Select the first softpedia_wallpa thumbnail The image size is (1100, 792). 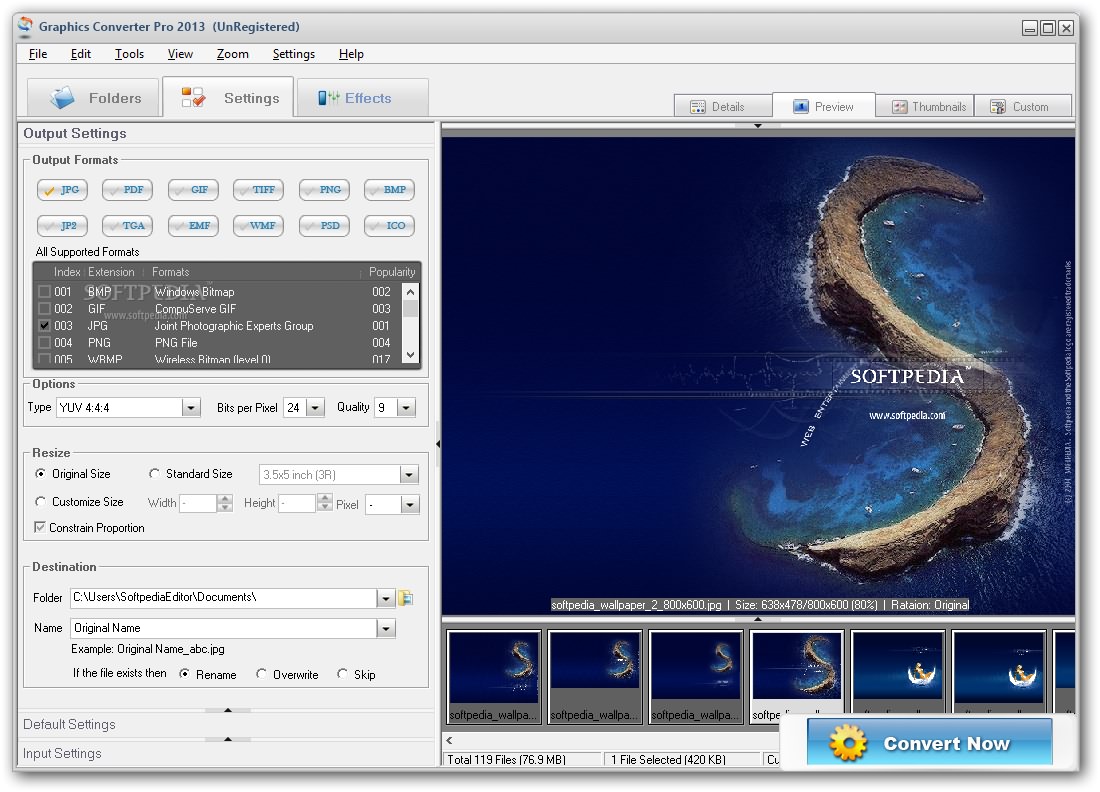point(494,676)
